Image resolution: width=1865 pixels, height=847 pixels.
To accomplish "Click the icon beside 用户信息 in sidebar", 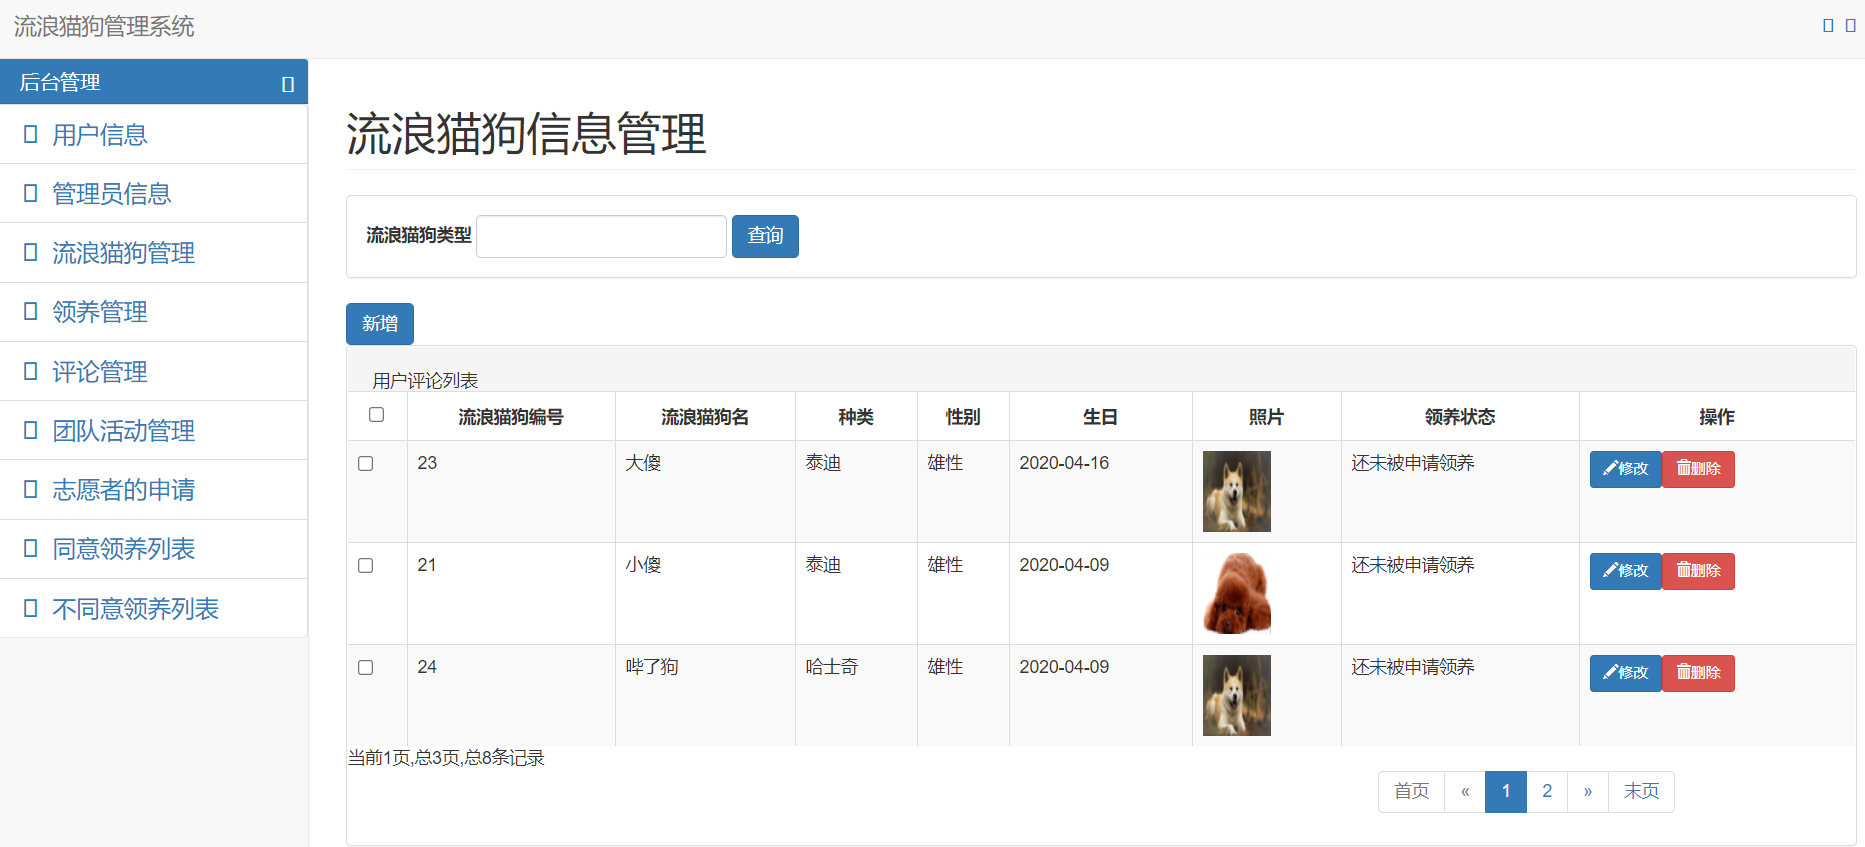I will click(x=31, y=134).
